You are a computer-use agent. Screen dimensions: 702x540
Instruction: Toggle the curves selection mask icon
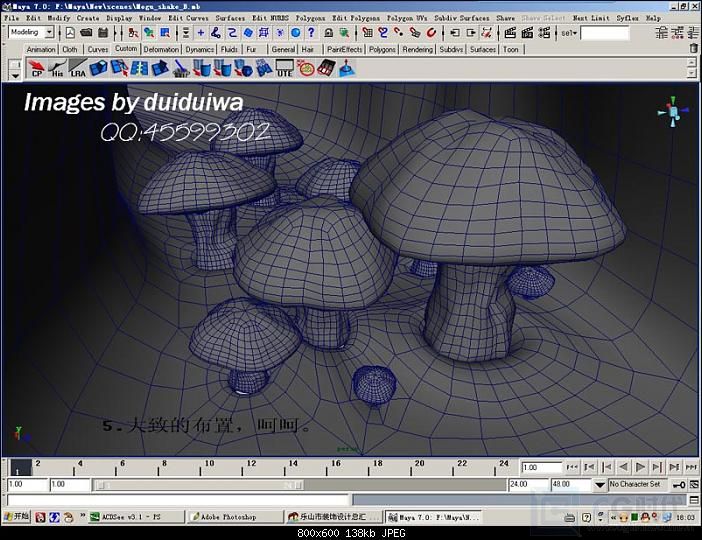232,32
